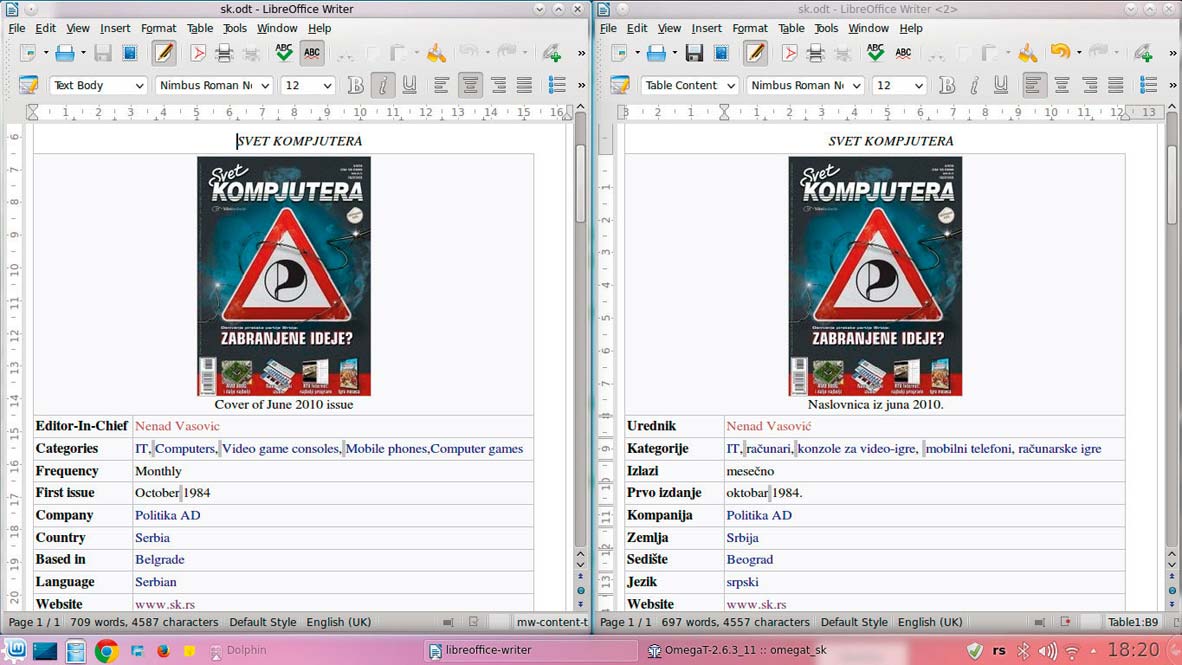
Task: Click magazine cover image in right document
Action: (875, 276)
